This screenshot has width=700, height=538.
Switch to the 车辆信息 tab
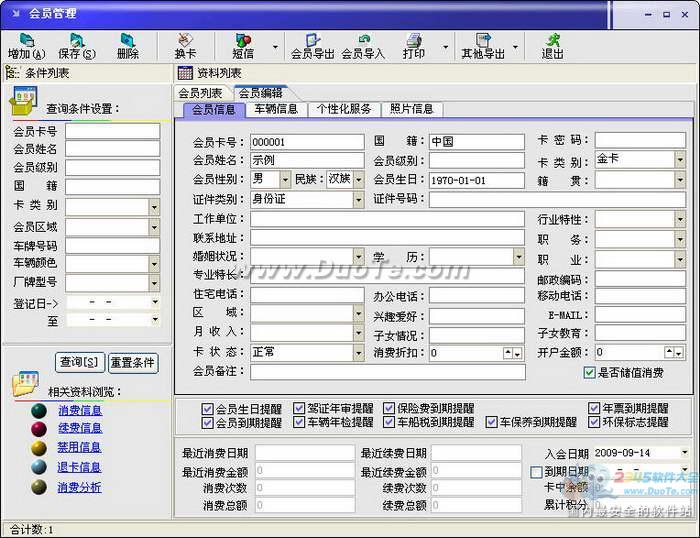tap(276, 109)
